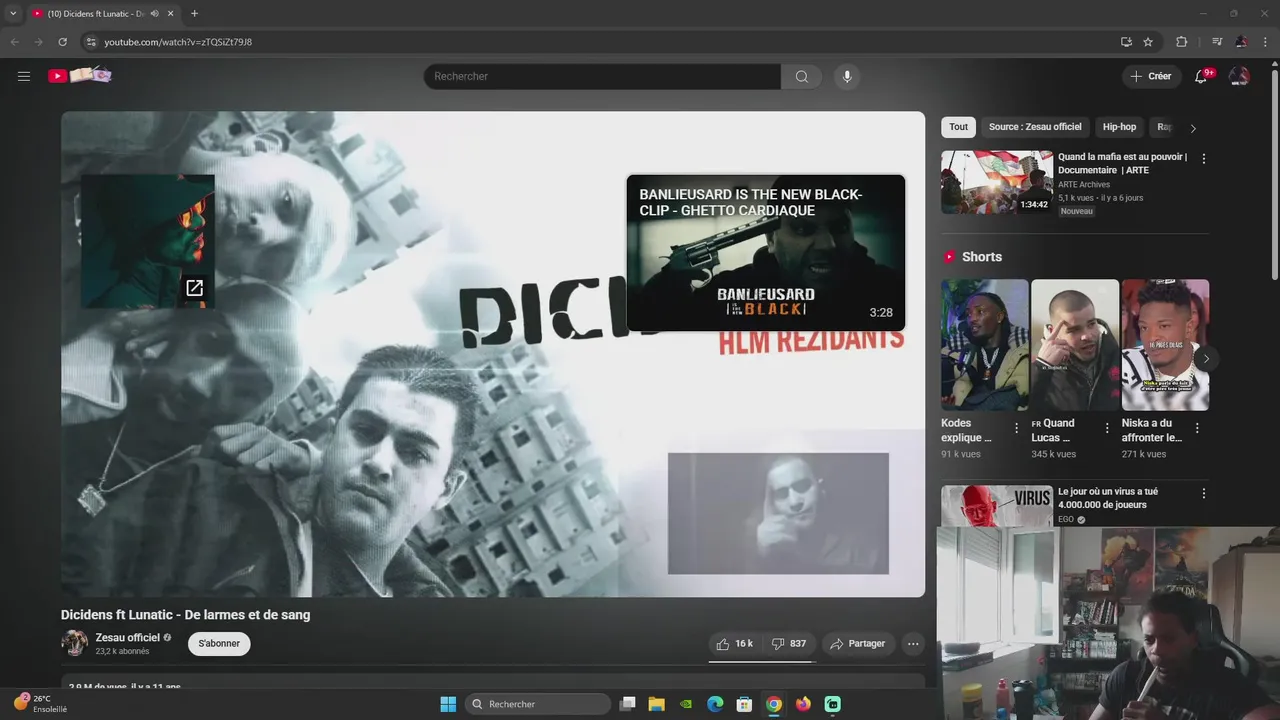The height and width of the screenshot is (720, 1280).
Task: Bookmark this page with star icon
Action: 1148,42
